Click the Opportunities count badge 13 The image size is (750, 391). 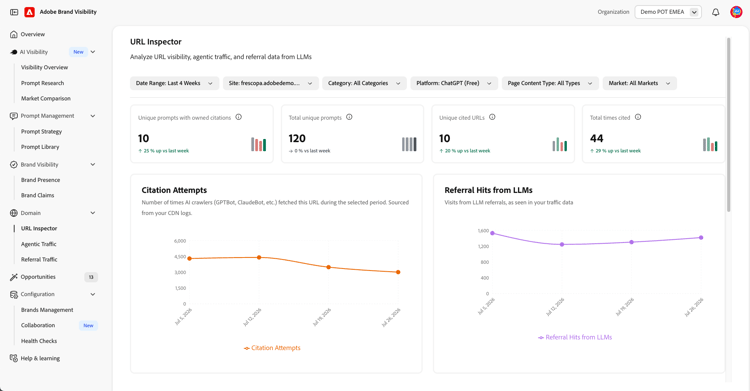(x=91, y=277)
